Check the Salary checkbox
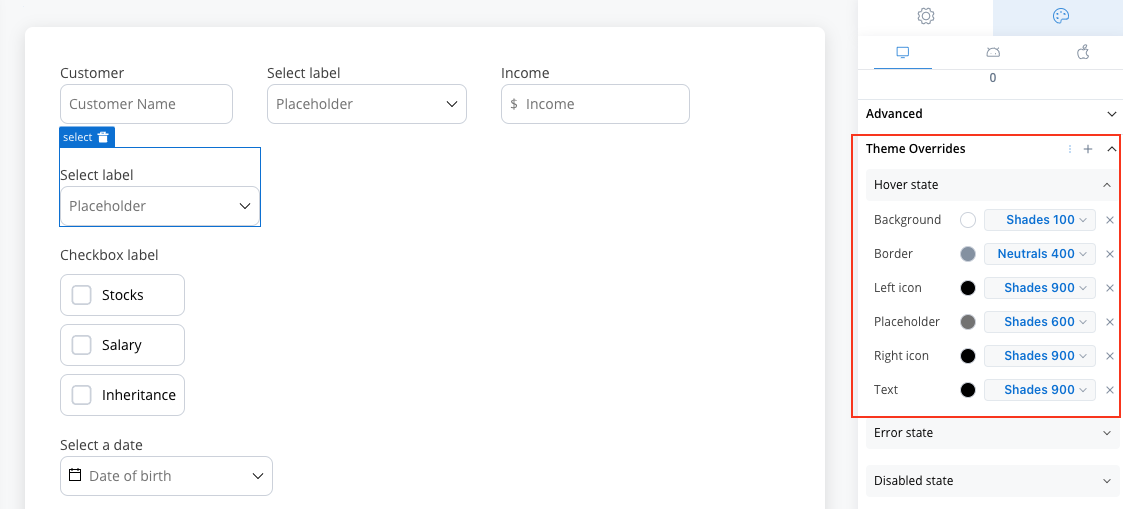 pyautogui.click(x=82, y=345)
